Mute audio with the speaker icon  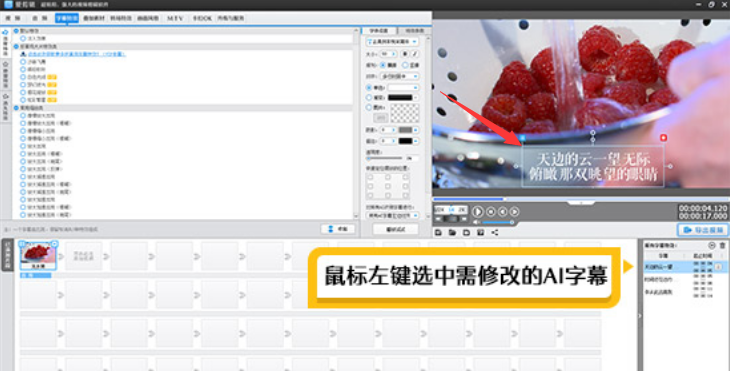click(x=476, y=223)
